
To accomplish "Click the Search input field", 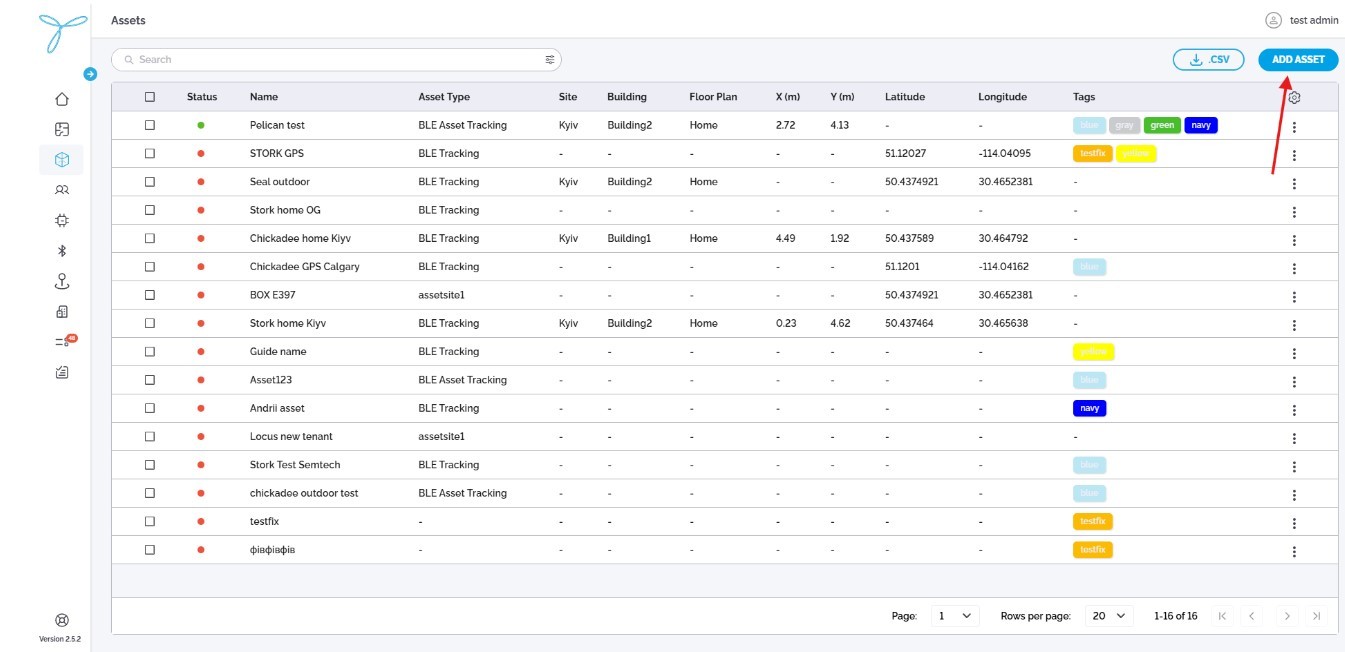I will point(336,60).
